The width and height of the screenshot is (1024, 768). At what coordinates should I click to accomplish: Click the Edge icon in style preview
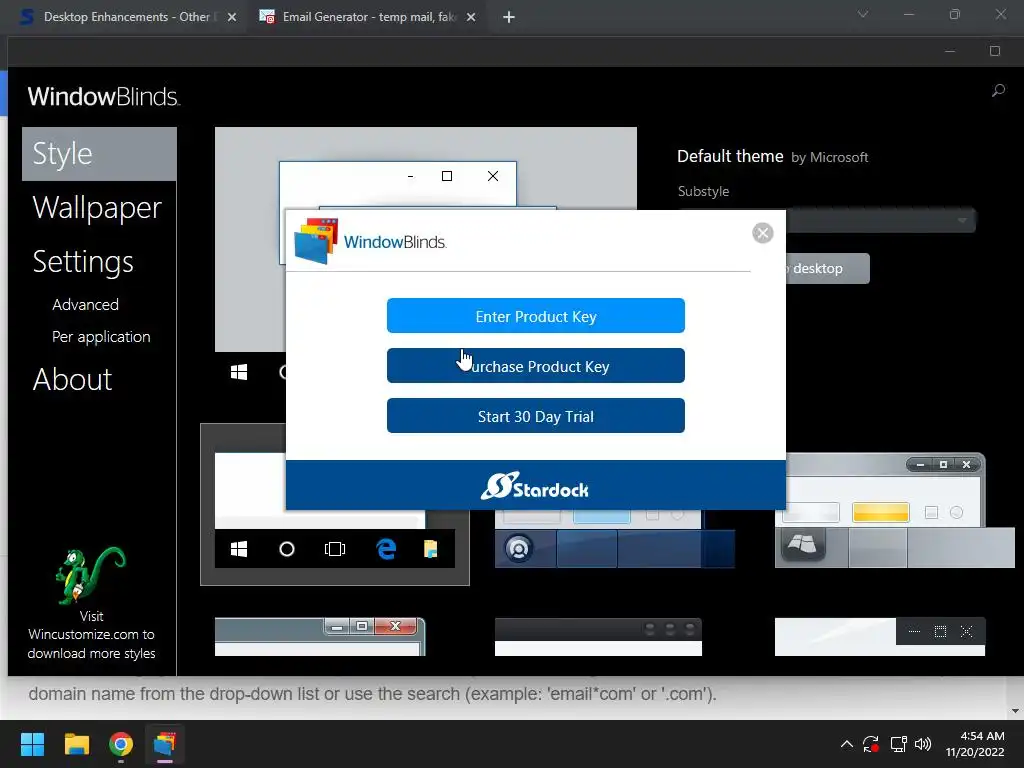point(386,549)
